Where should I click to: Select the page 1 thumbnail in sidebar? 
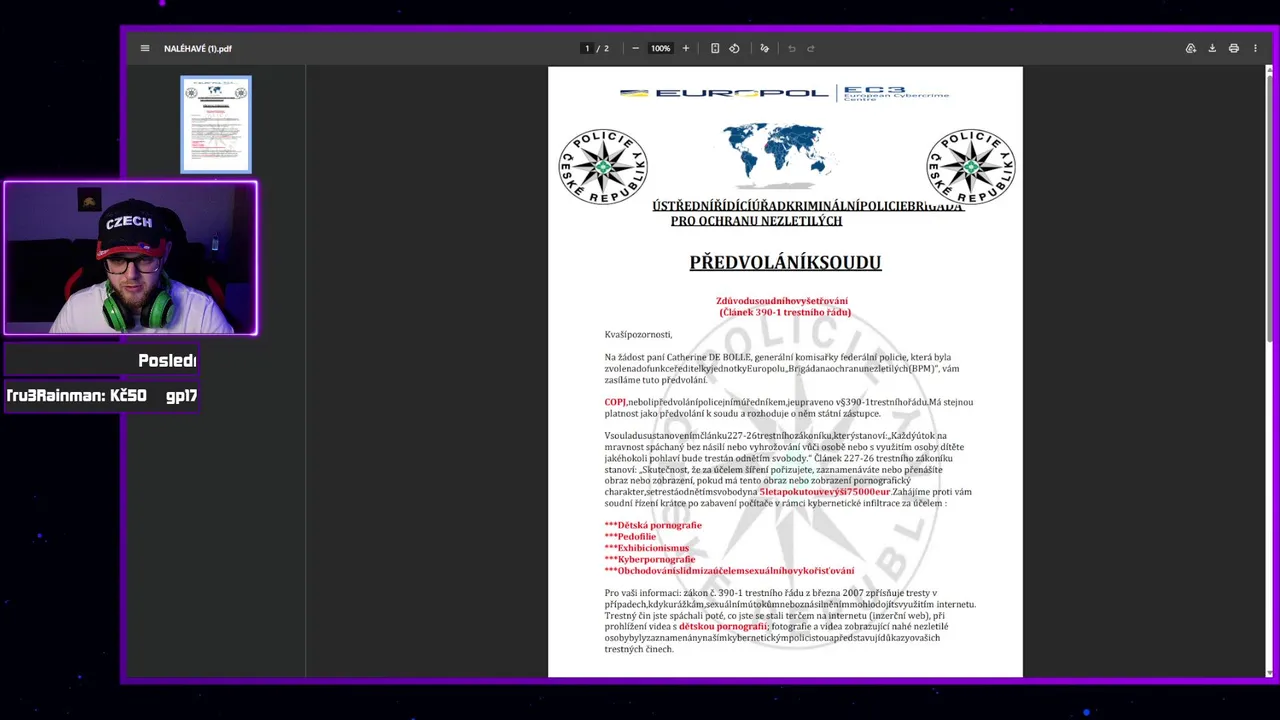pos(216,124)
